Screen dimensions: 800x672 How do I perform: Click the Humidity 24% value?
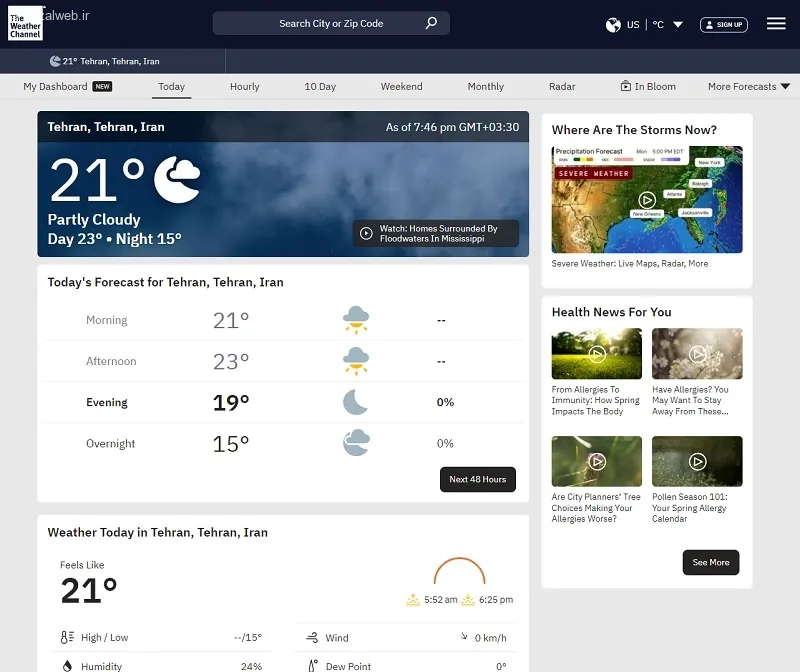click(252, 666)
